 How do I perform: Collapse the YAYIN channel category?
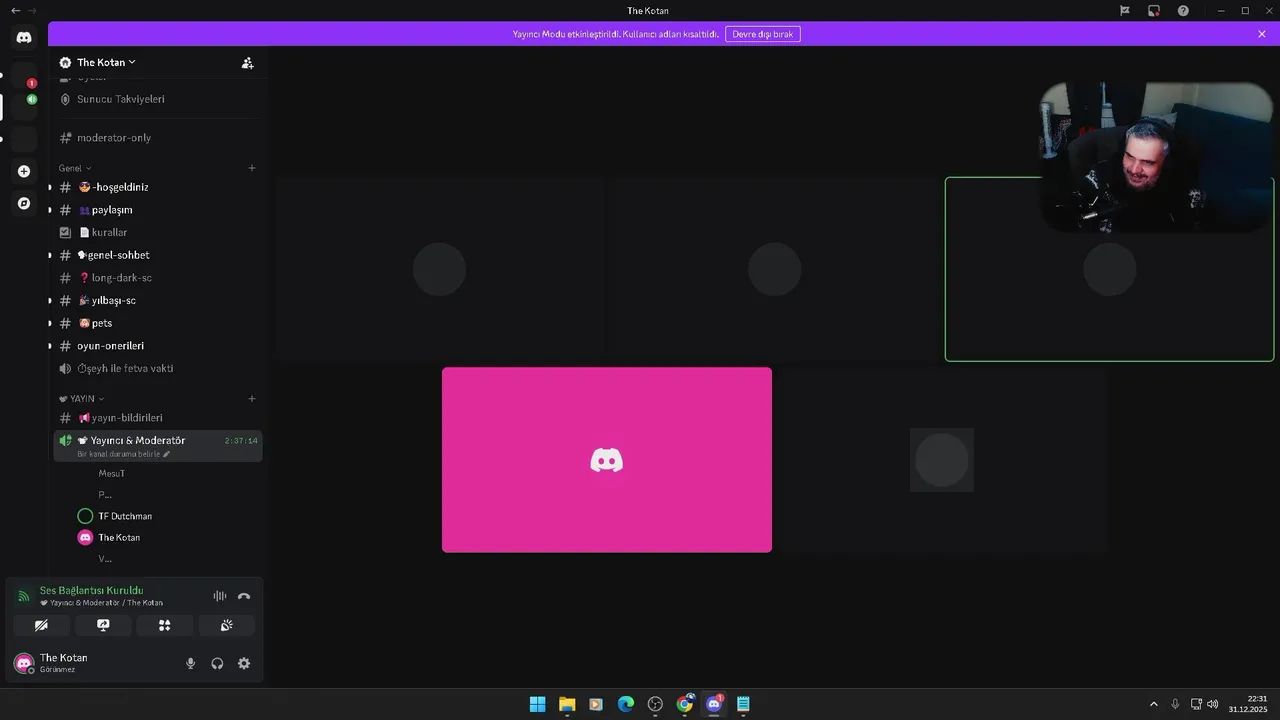81,398
